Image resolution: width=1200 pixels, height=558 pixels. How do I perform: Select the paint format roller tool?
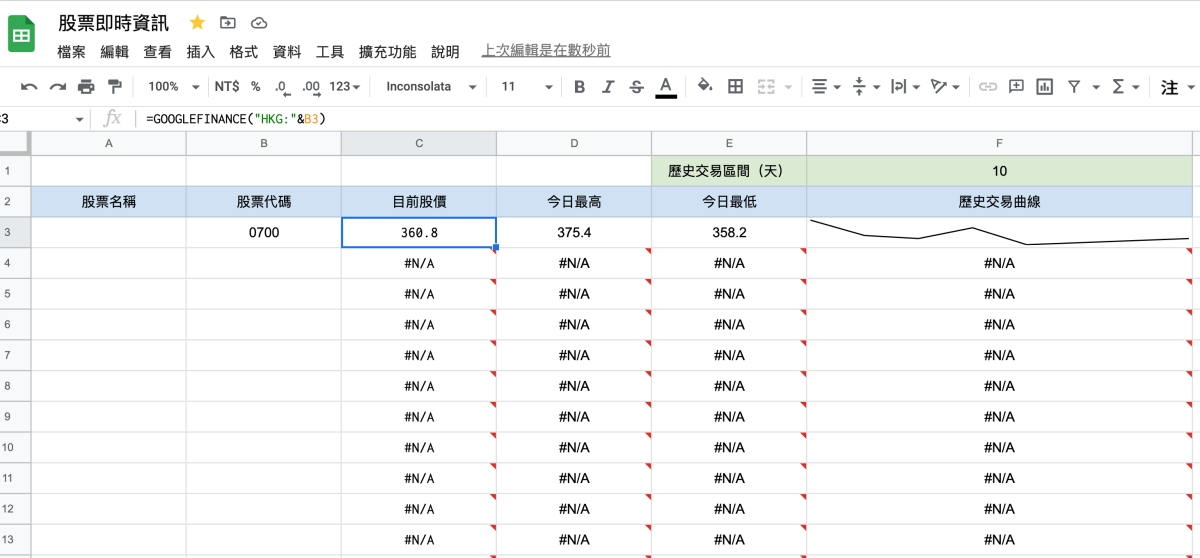tap(114, 87)
